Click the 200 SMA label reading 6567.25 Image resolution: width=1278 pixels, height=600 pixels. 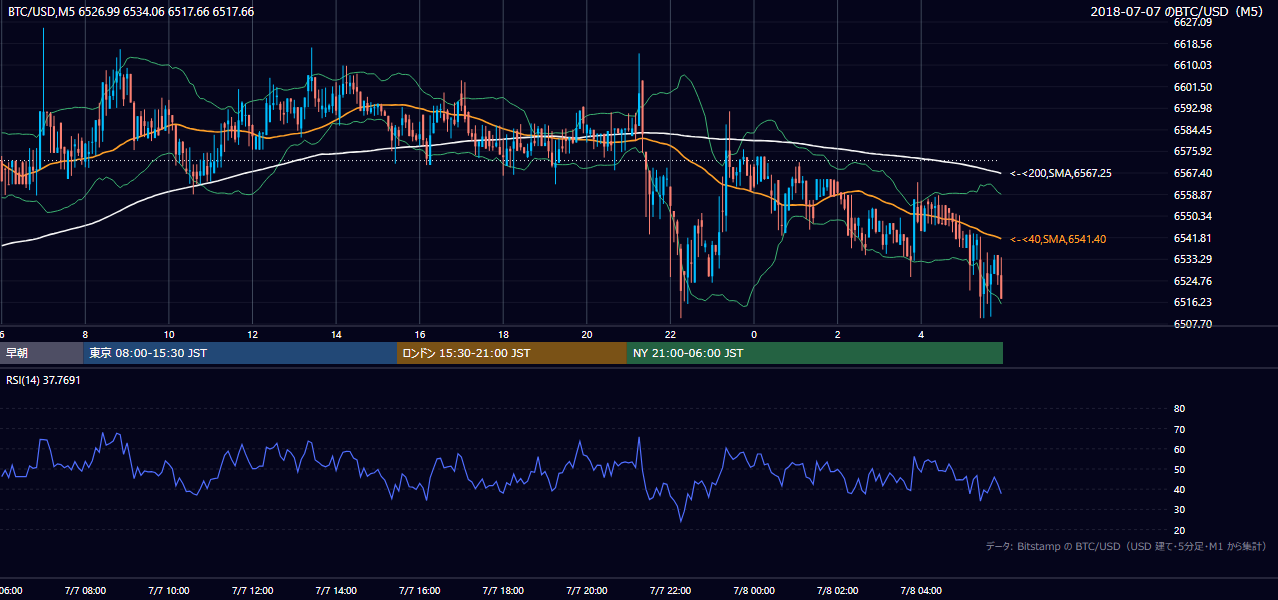1061,173
